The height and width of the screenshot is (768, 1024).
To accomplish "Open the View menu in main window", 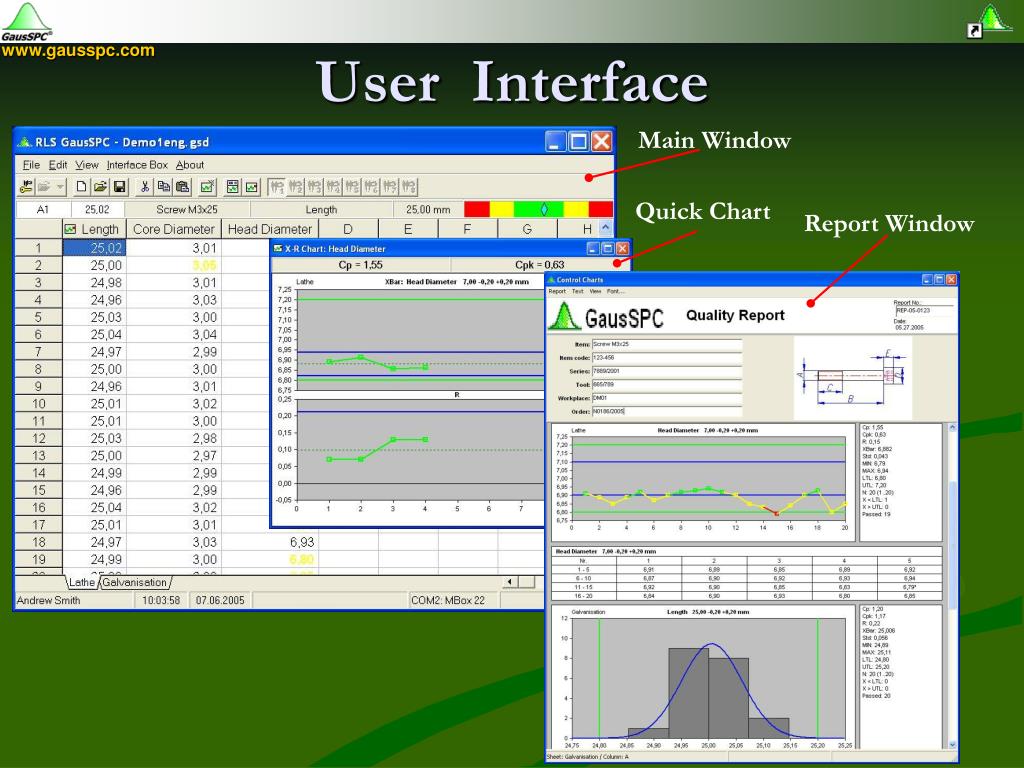I will point(87,165).
